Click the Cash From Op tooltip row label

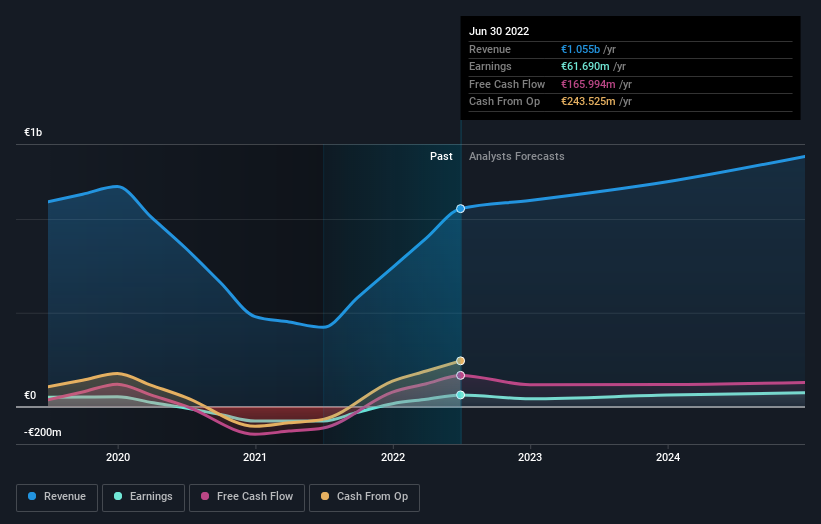click(x=504, y=102)
